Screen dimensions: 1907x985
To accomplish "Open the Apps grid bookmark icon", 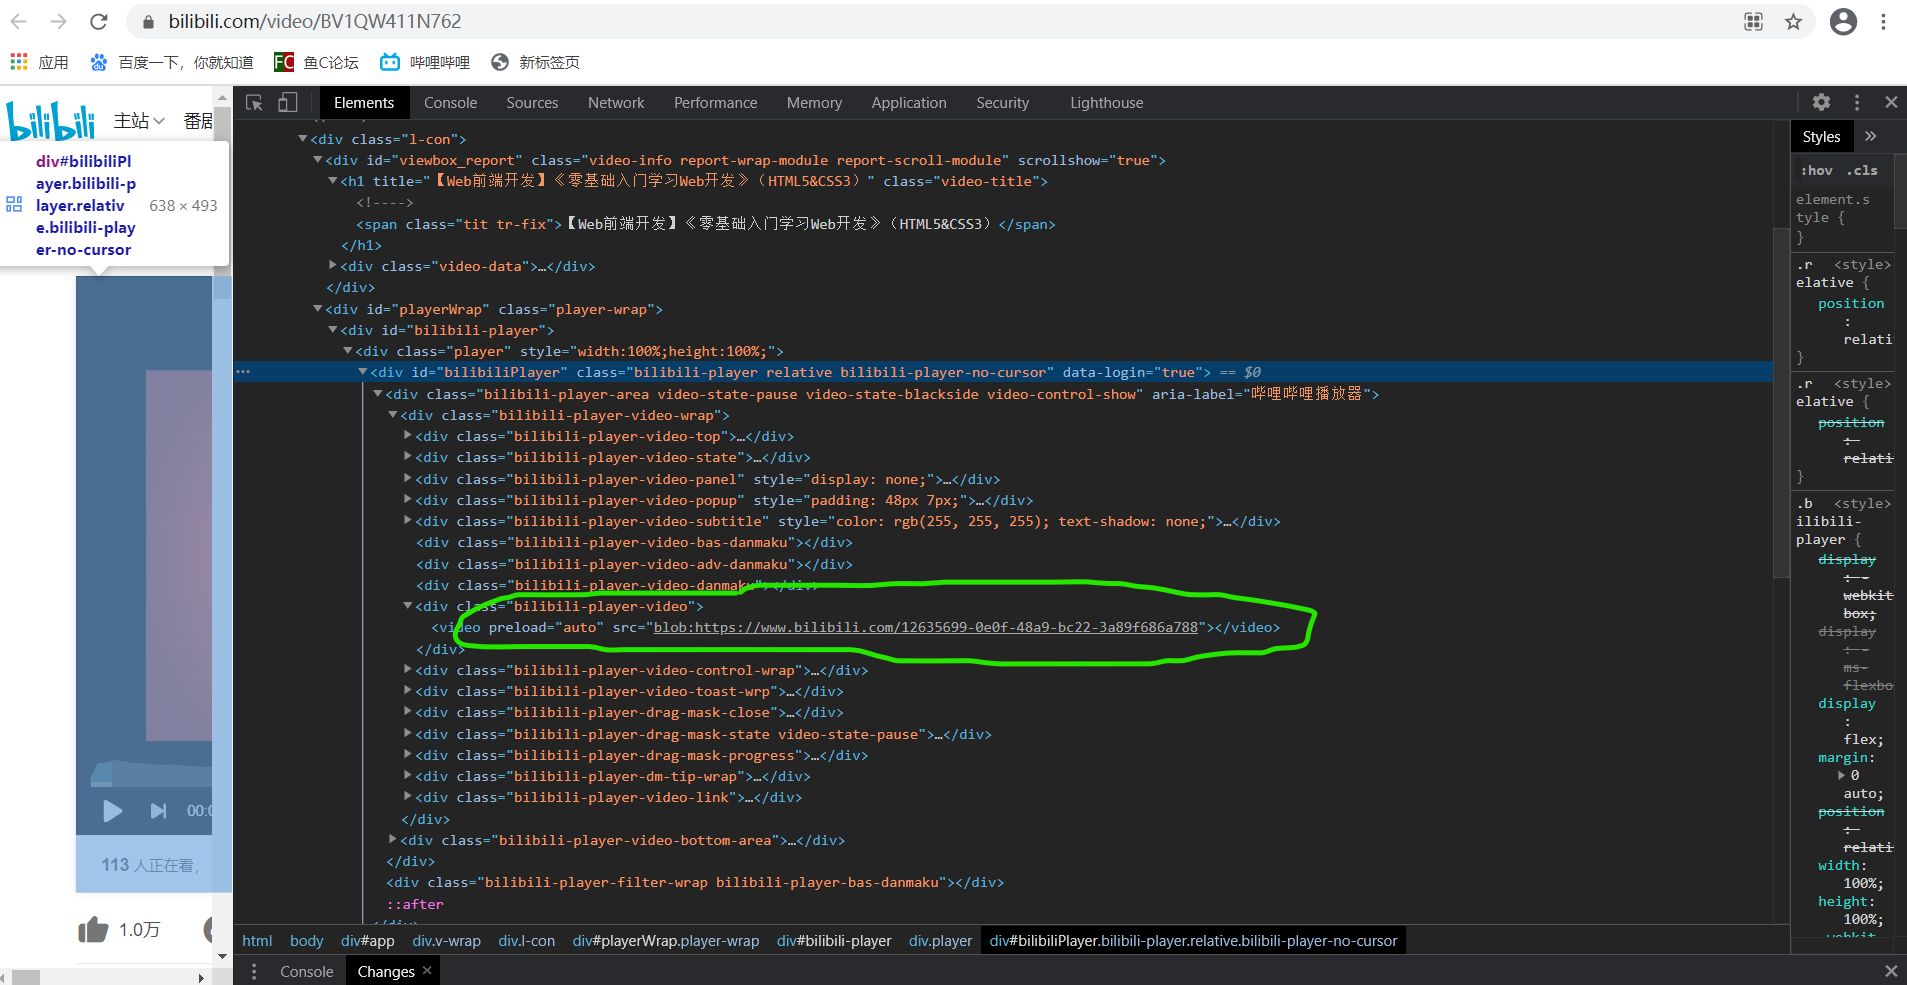I will point(19,62).
